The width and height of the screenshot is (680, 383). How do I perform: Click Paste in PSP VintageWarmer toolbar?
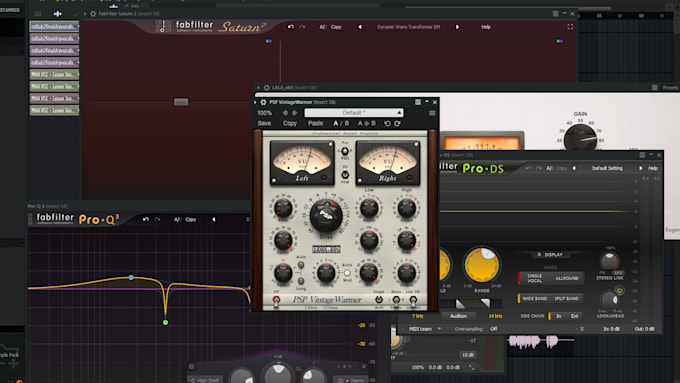point(315,124)
